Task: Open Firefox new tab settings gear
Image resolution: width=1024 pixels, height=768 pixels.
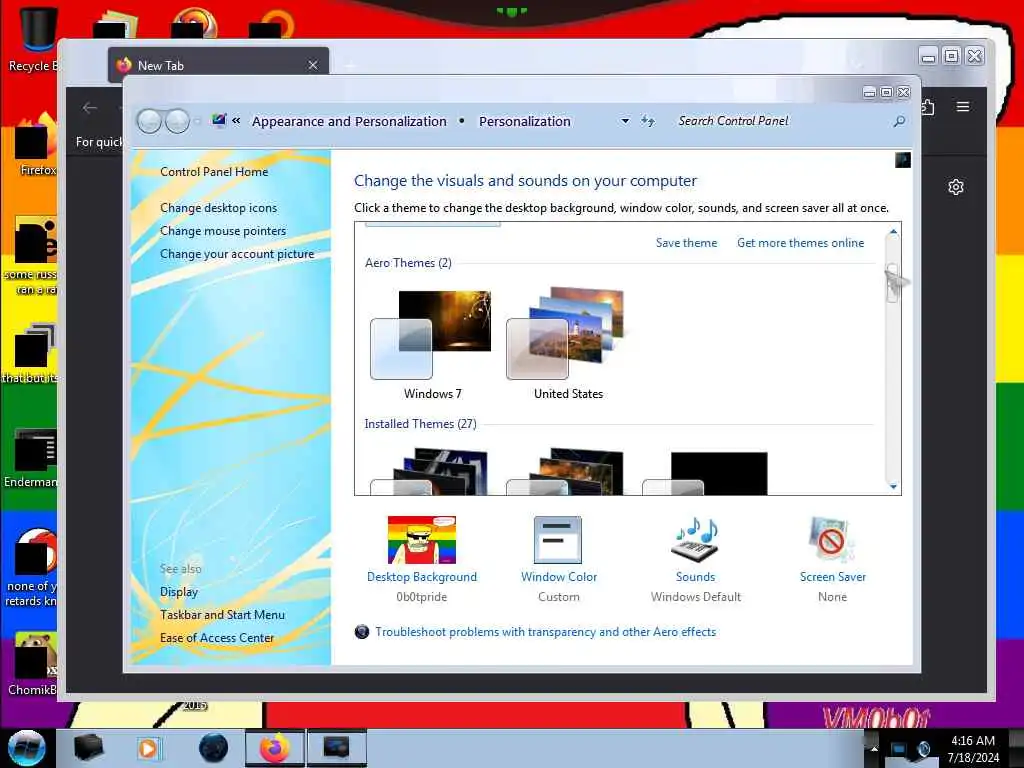Action: coord(955,187)
